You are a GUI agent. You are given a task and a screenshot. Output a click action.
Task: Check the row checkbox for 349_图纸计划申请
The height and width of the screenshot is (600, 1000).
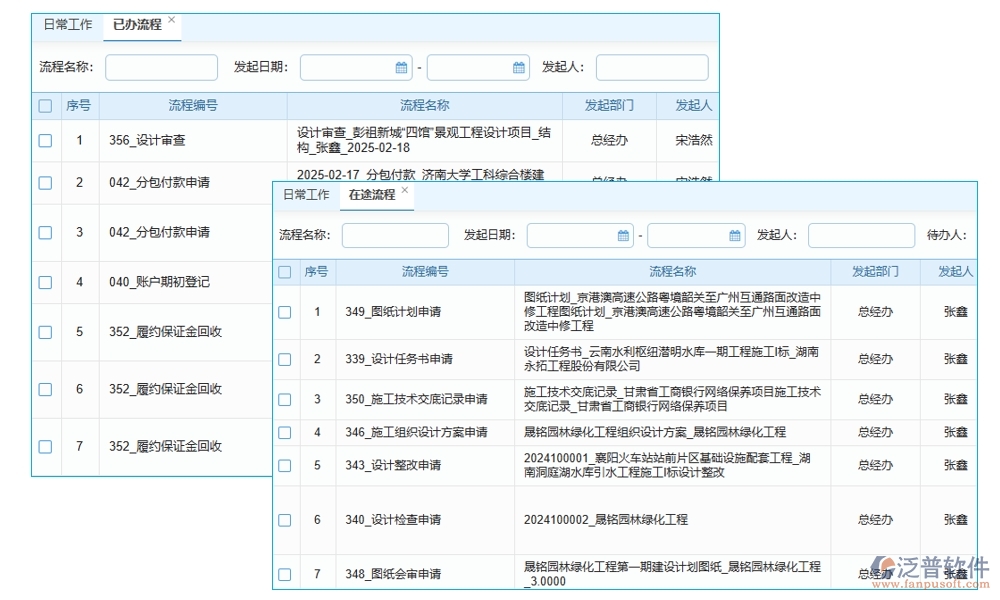[284, 312]
